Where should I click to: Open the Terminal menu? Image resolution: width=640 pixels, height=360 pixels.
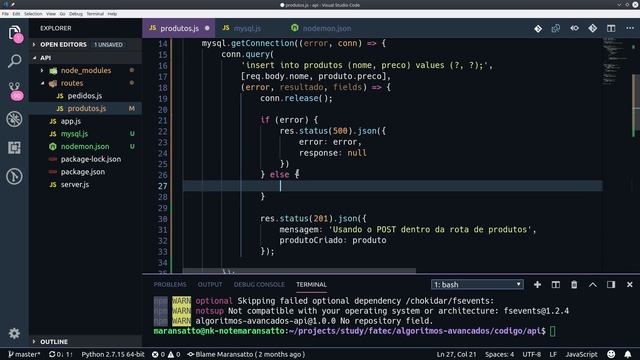point(95,14)
